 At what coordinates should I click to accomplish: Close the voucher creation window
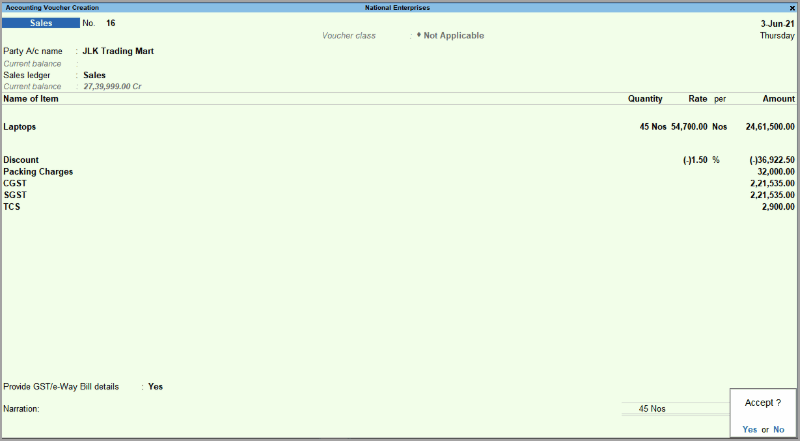click(x=792, y=8)
